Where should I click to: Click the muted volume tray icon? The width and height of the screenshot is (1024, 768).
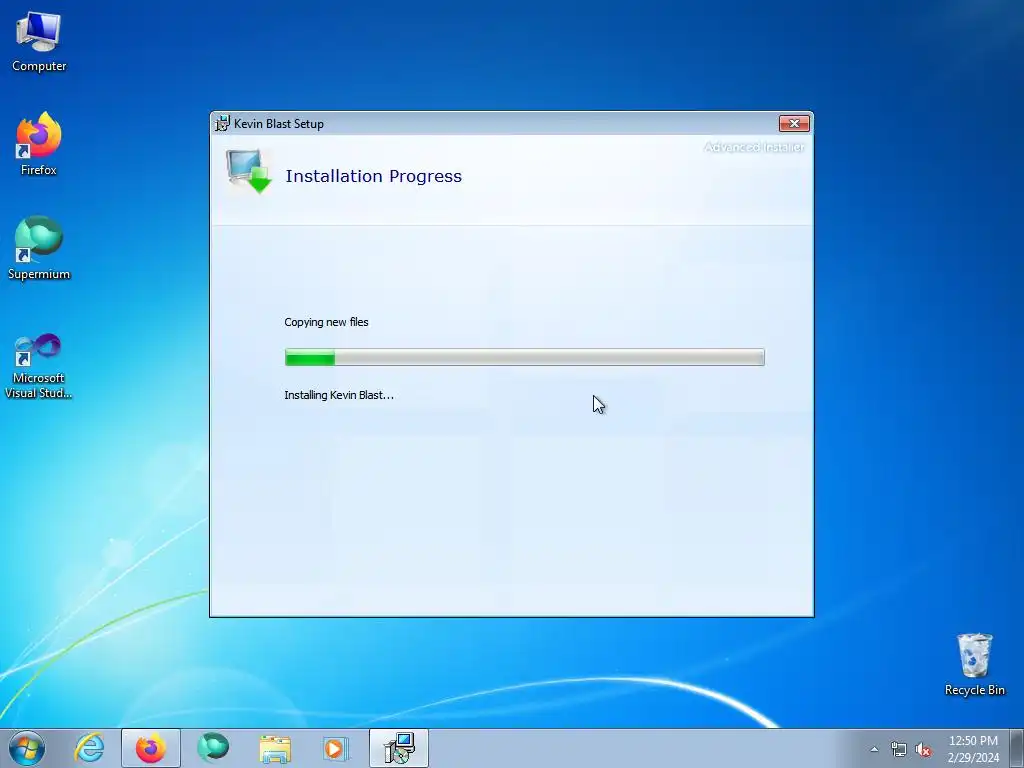click(x=923, y=750)
